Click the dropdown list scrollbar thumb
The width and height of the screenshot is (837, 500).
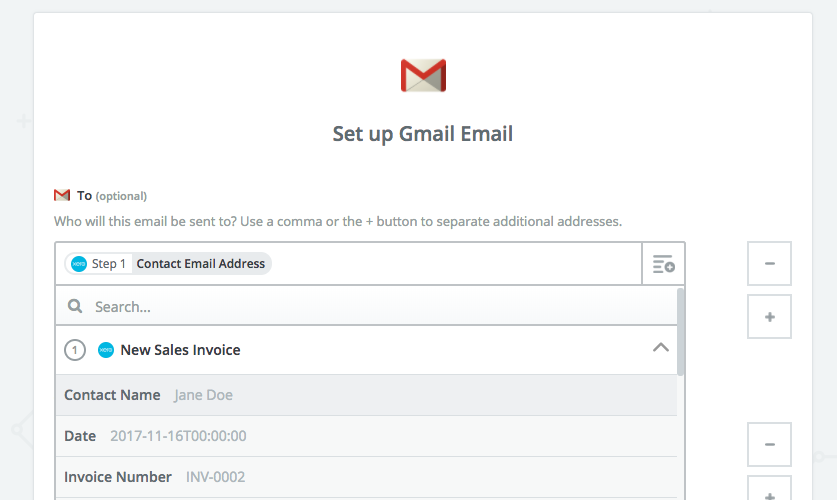681,332
